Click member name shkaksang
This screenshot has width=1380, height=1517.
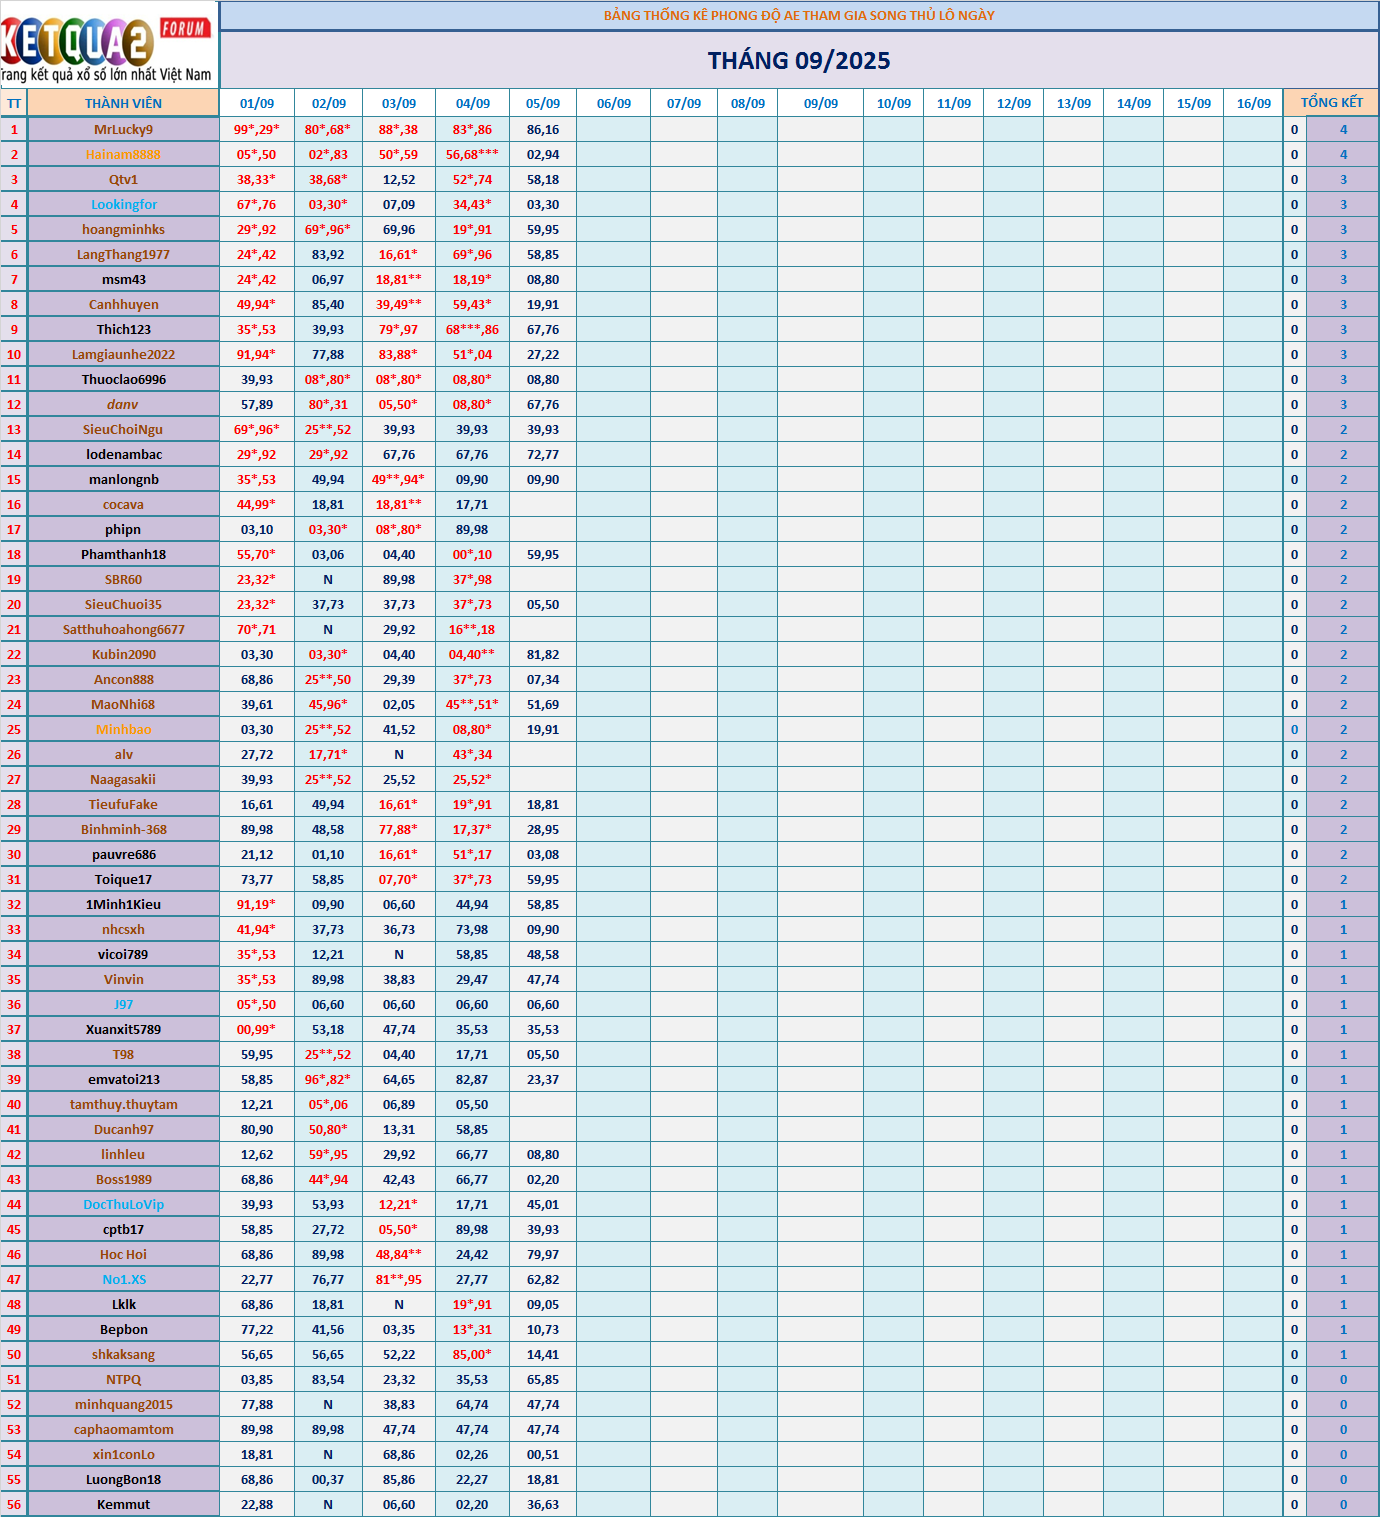click(123, 1354)
